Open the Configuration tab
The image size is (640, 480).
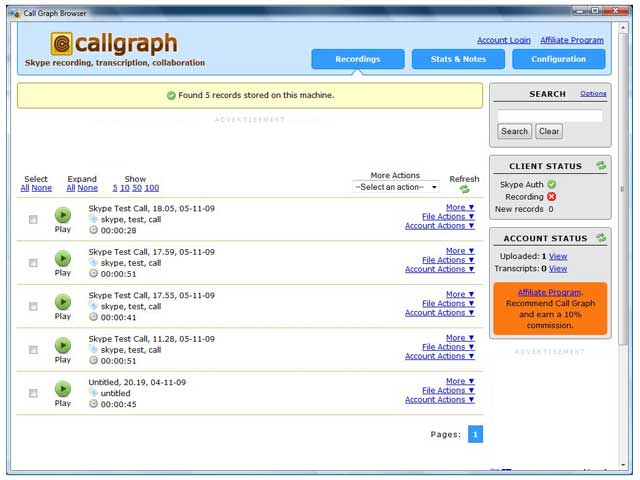[558, 59]
